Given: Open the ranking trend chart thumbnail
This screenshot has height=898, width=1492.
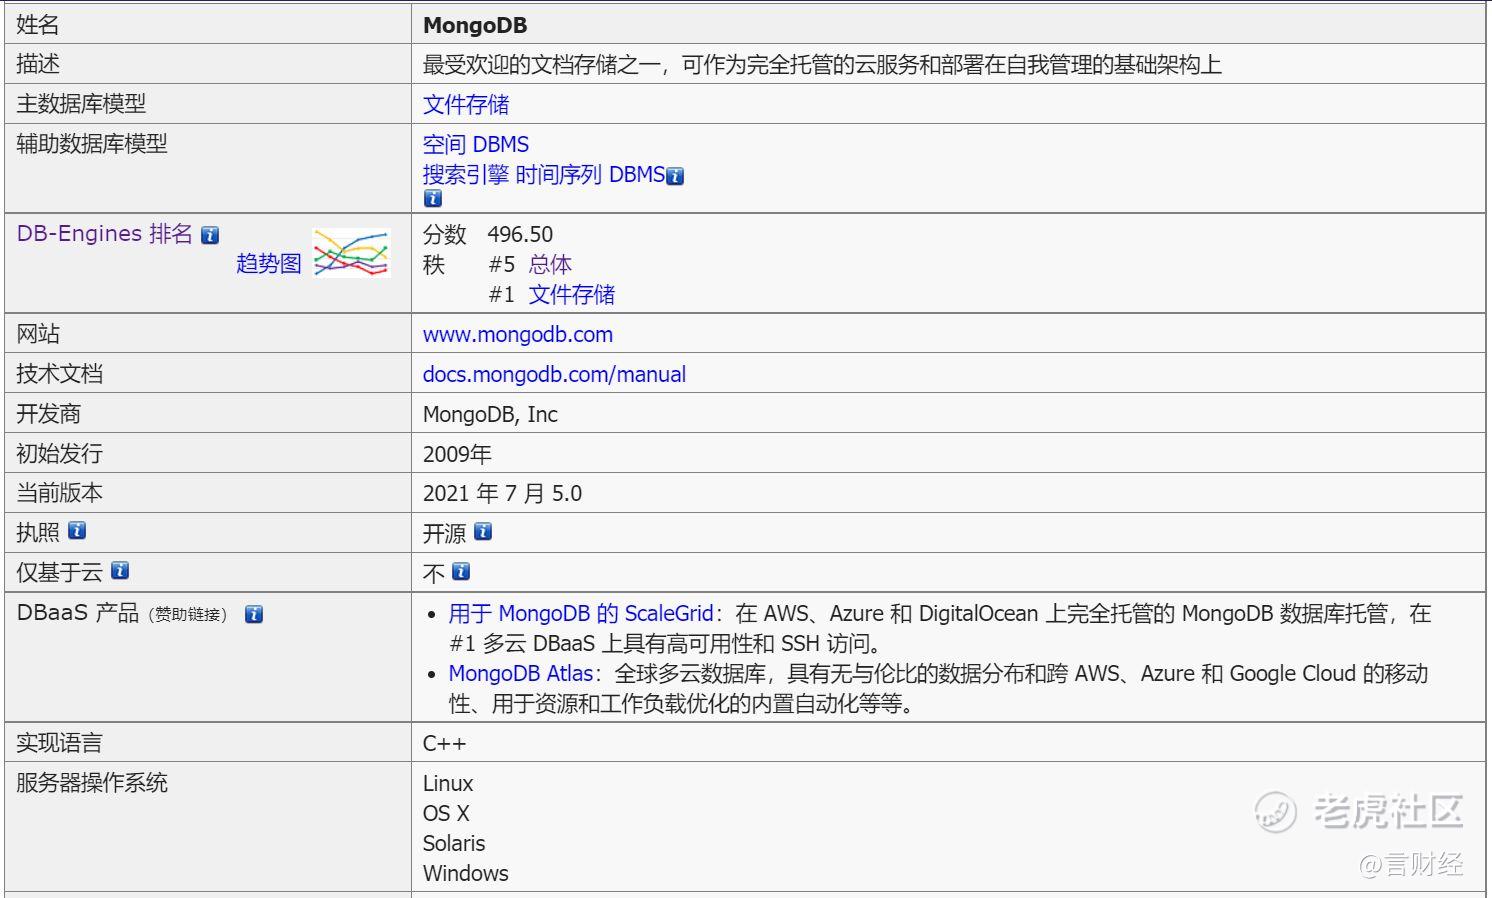Looking at the screenshot, I should 351,252.
